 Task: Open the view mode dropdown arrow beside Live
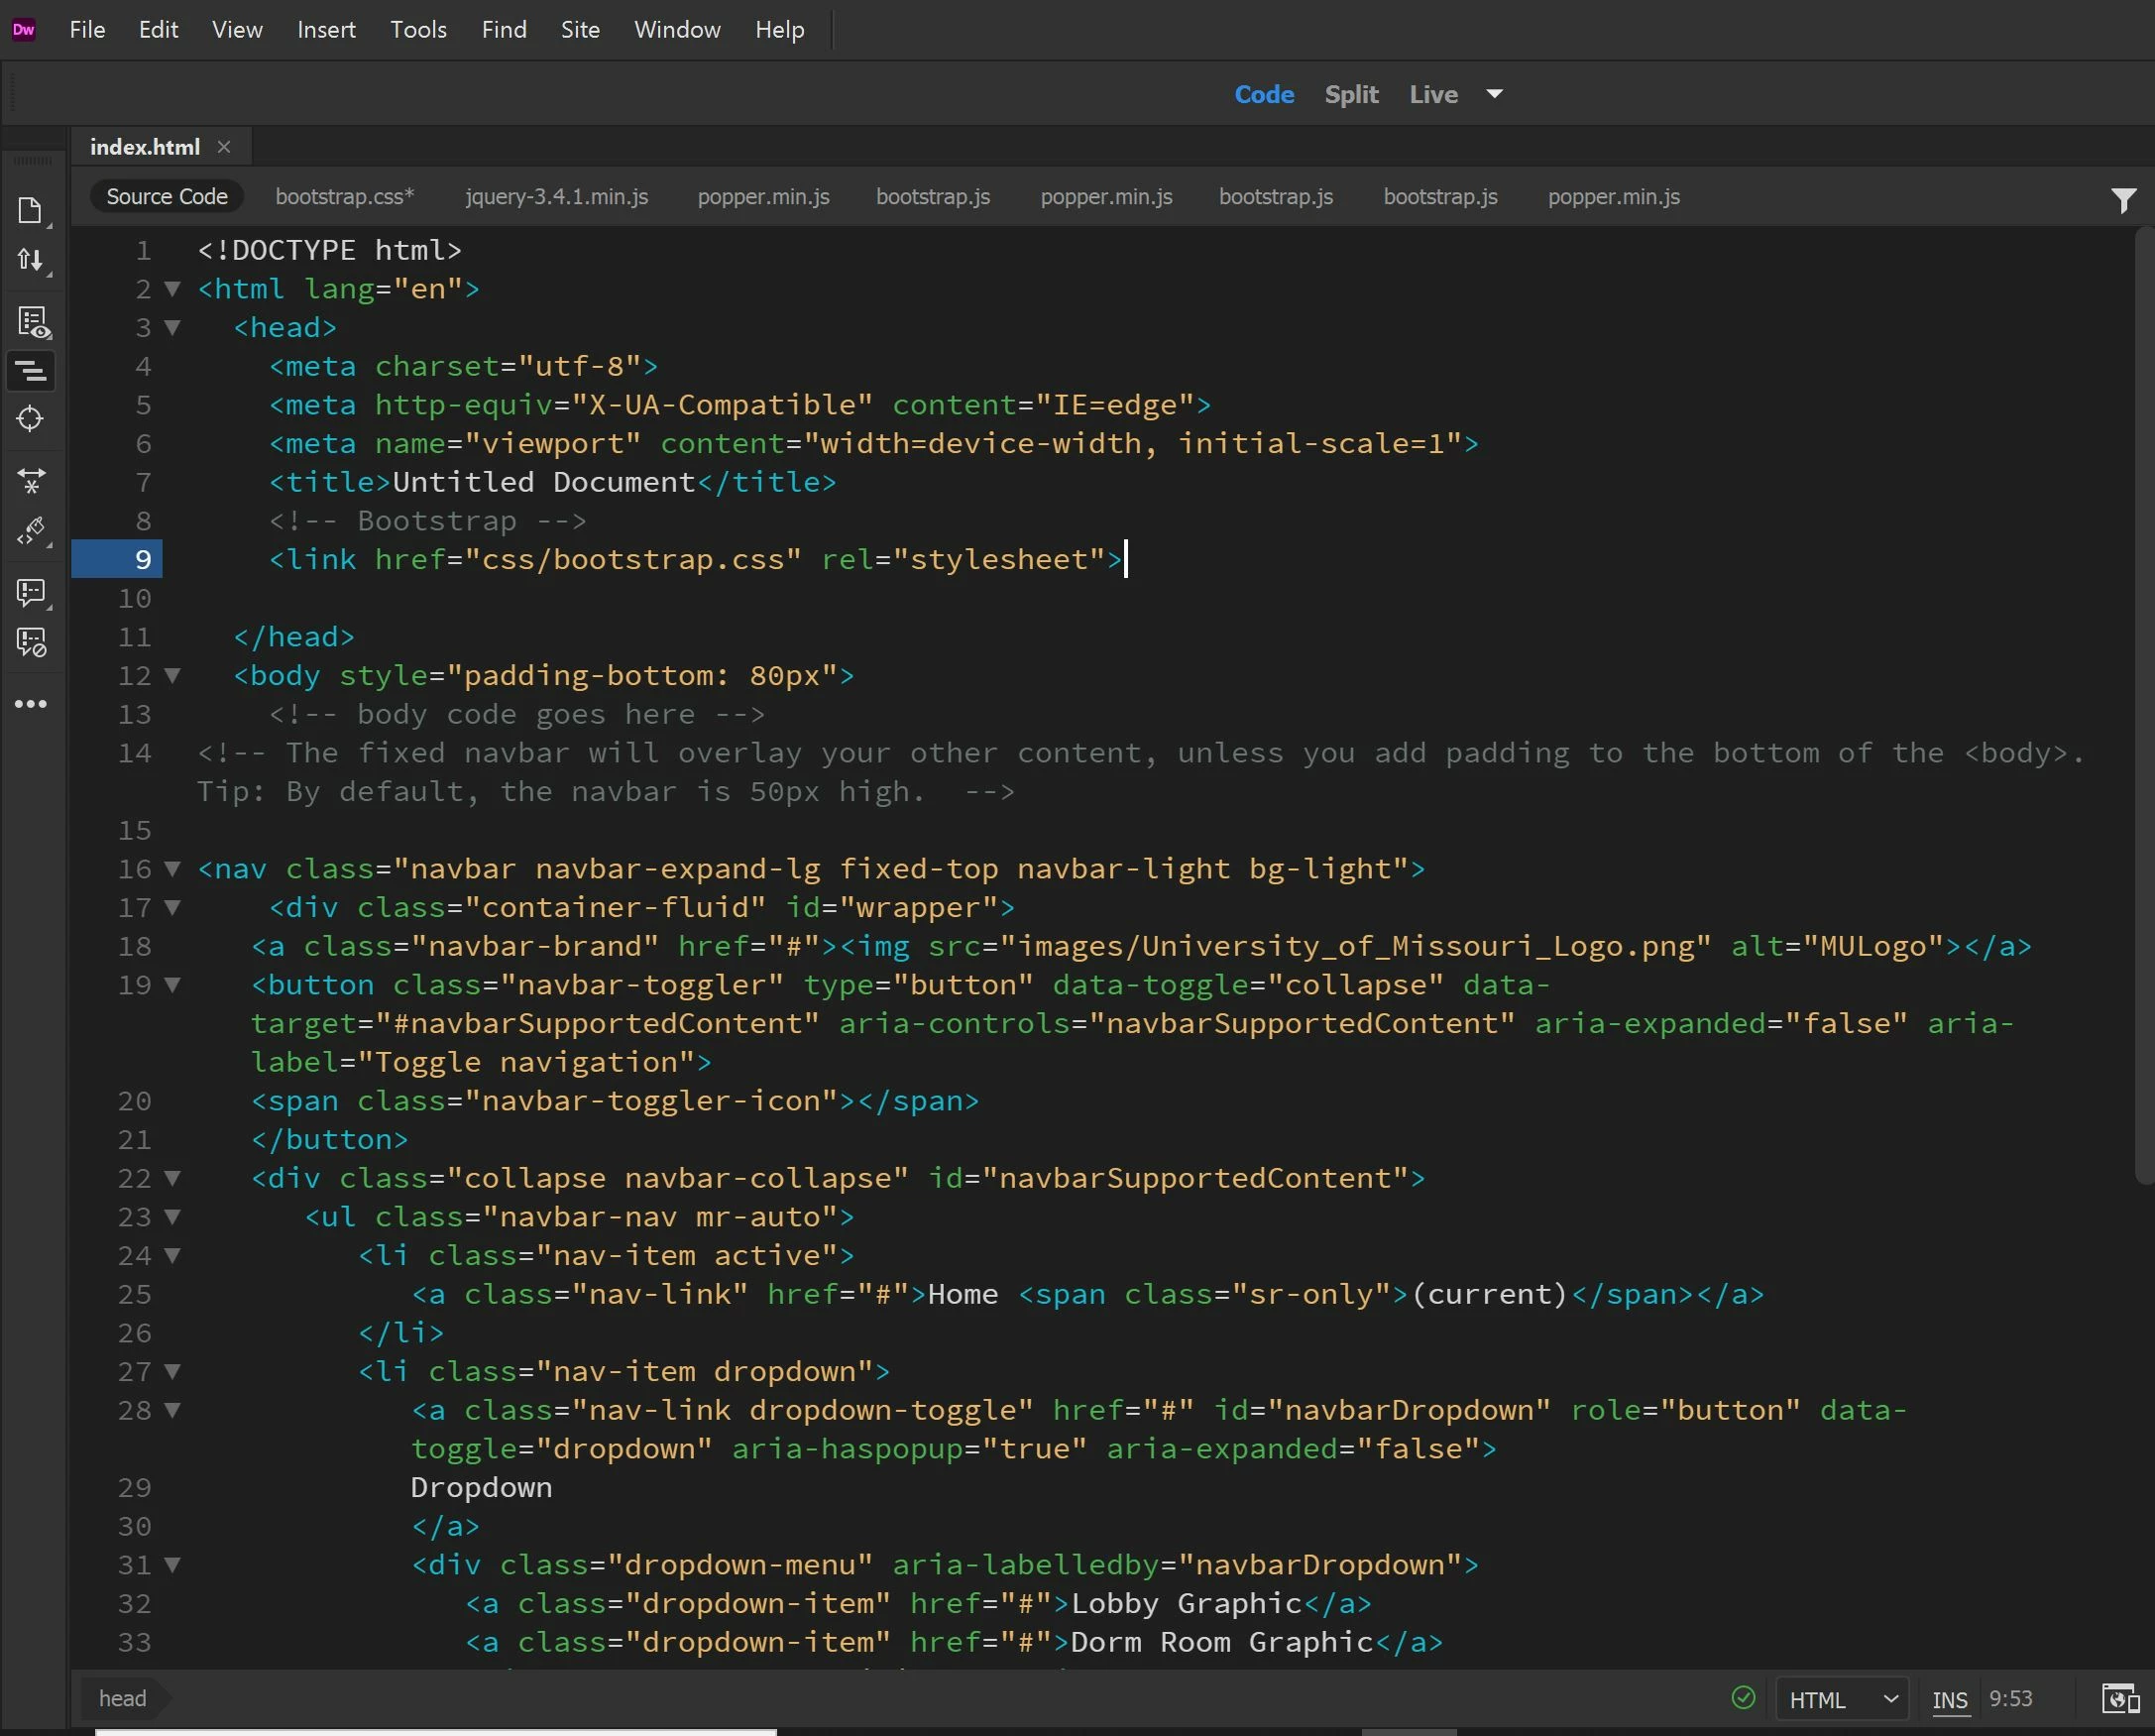pos(1494,94)
